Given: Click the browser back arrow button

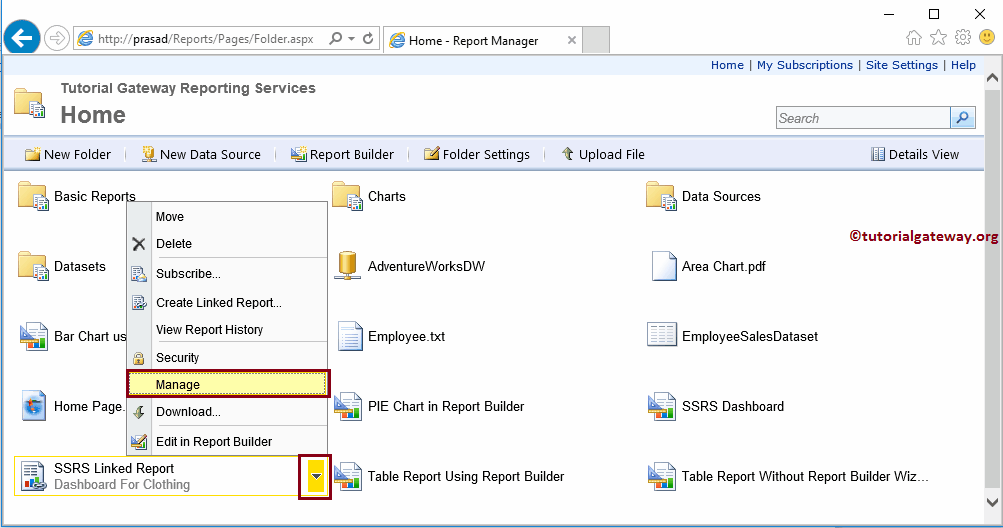Looking at the screenshot, I should pyautogui.click(x=22, y=38).
